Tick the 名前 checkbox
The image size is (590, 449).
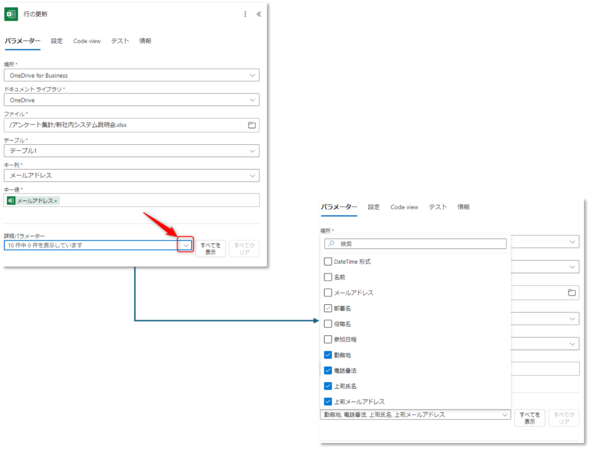pos(328,277)
